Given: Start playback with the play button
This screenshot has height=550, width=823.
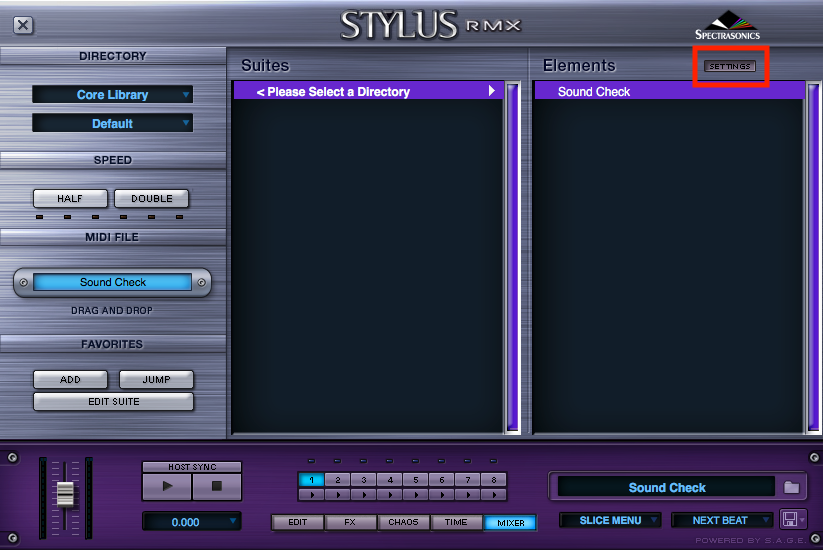Looking at the screenshot, I should click(x=167, y=486).
